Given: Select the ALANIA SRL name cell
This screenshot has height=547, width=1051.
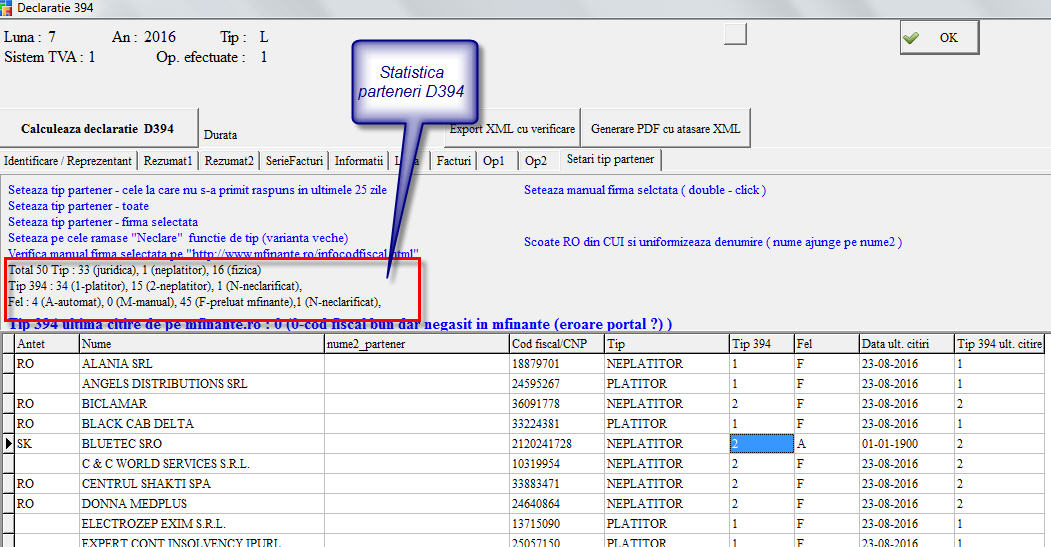Looking at the screenshot, I should [200, 364].
